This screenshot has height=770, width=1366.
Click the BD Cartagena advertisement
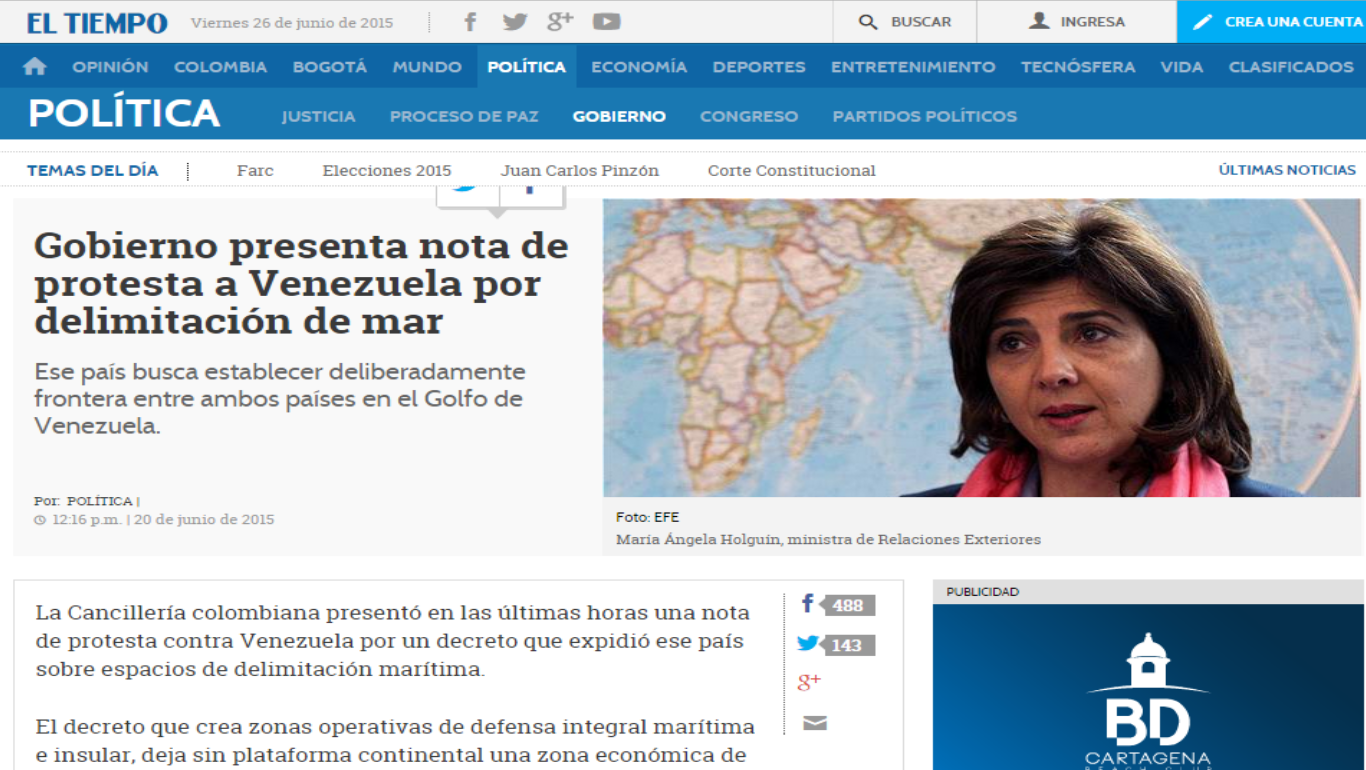point(1148,687)
